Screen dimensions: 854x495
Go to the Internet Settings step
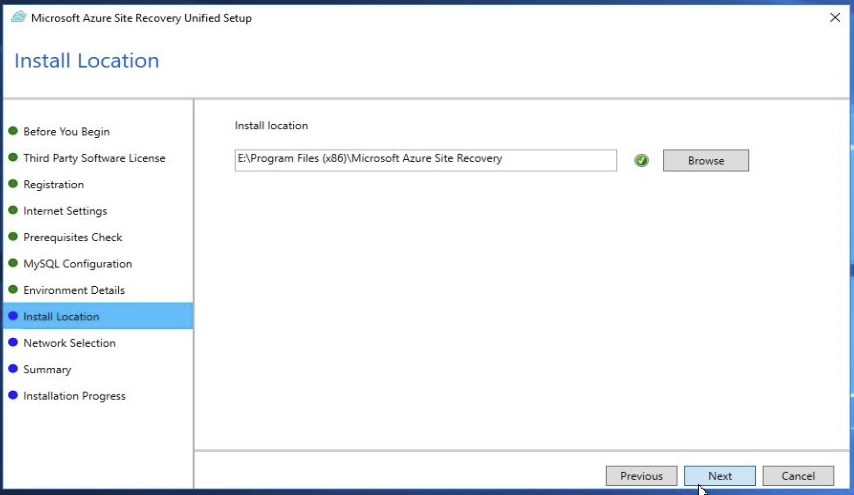65,211
